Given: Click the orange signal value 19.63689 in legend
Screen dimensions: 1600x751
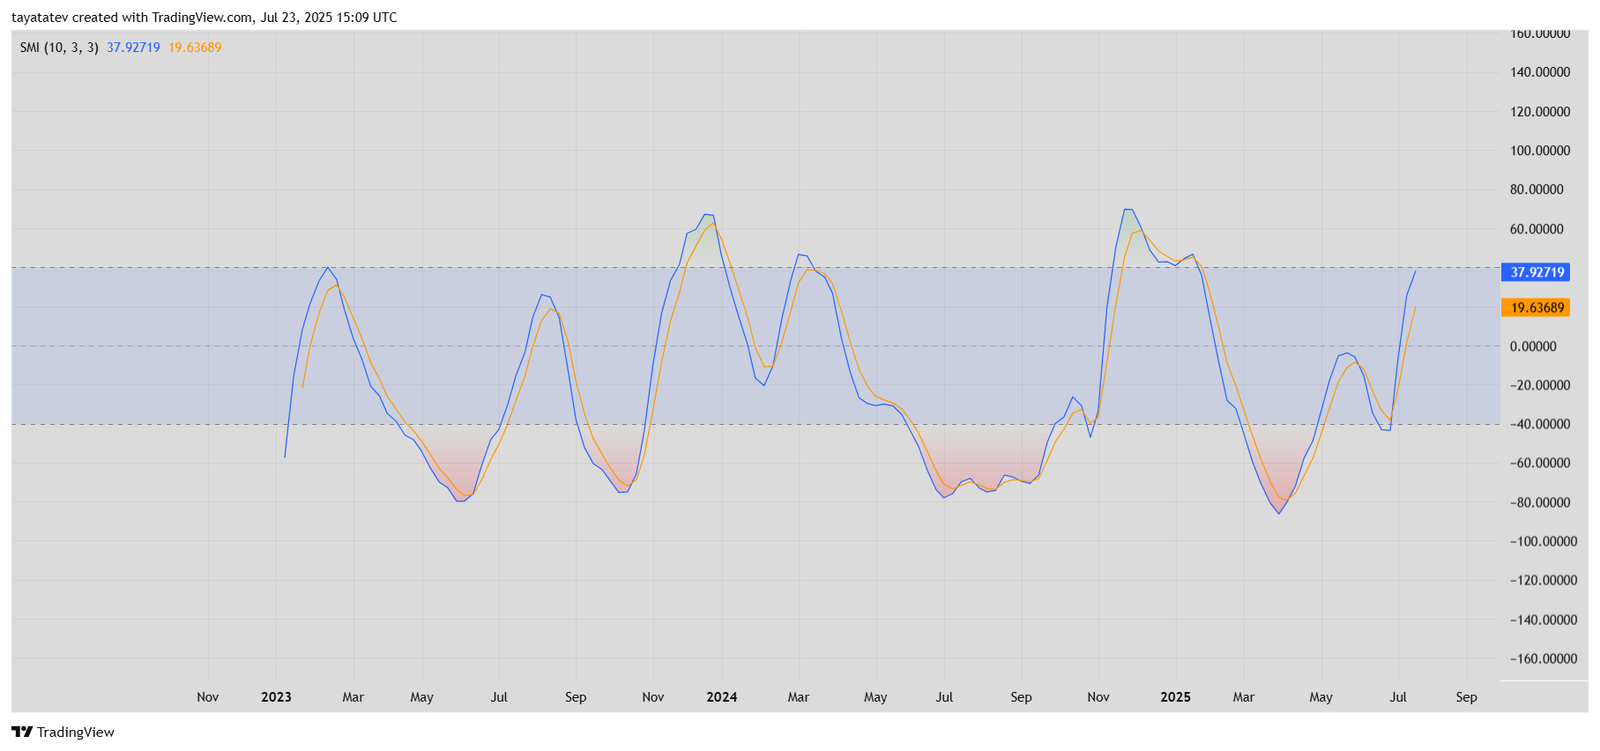Looking at the screenshot, I should point(195,47).
